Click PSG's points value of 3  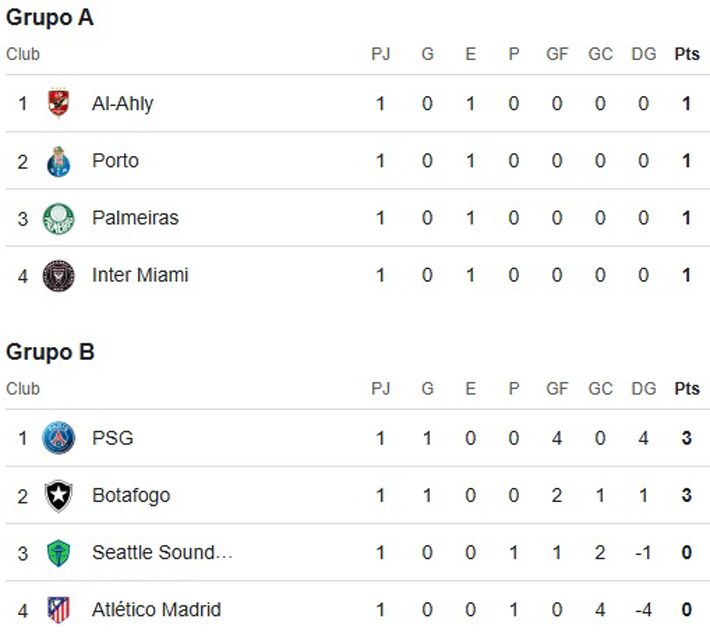pyautogui.click(x=686, y=438)
